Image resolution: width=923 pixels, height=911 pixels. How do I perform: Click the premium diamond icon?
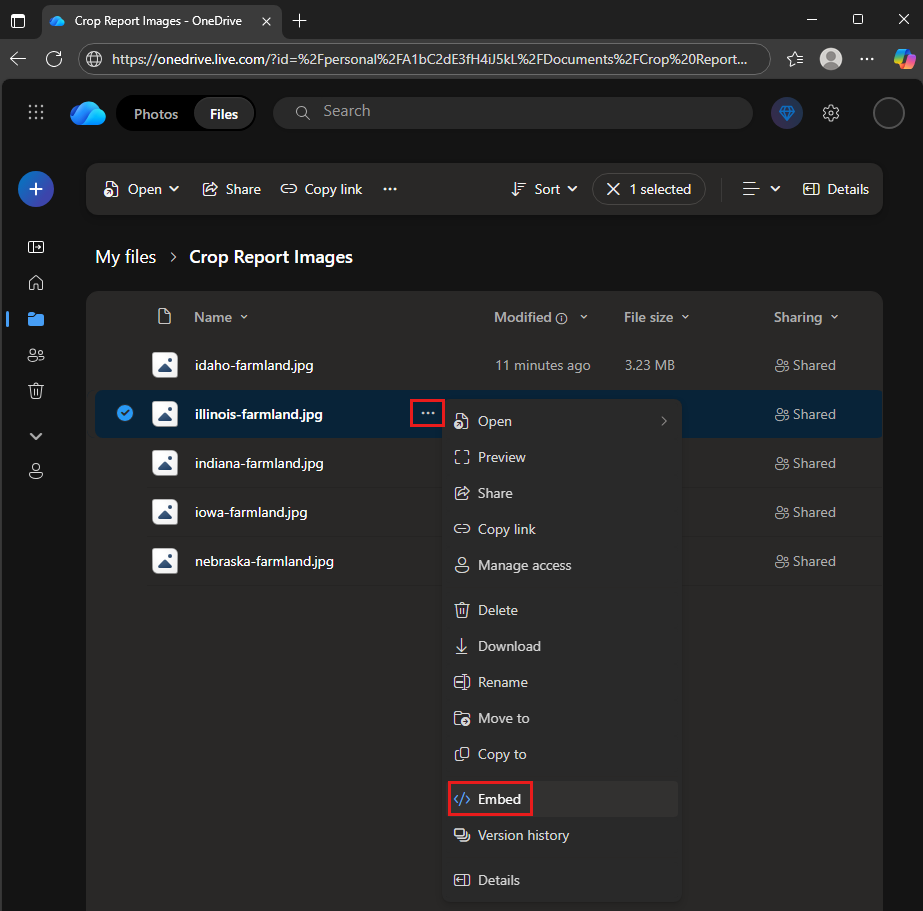(x=787, y=113)
